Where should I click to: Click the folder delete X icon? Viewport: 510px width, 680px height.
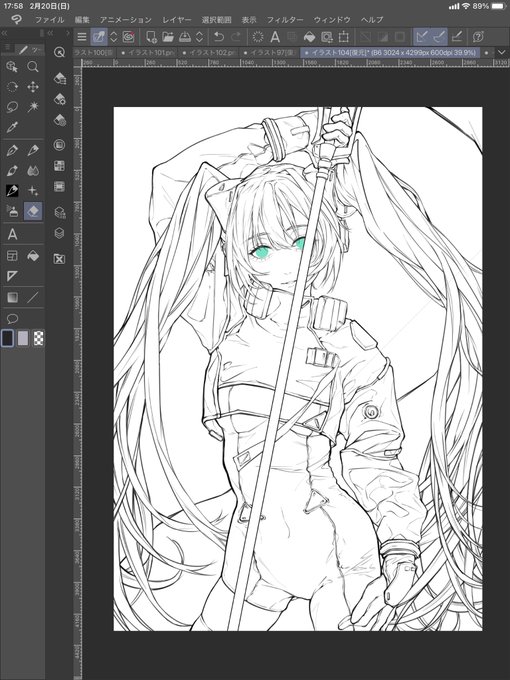coord(59,259)
